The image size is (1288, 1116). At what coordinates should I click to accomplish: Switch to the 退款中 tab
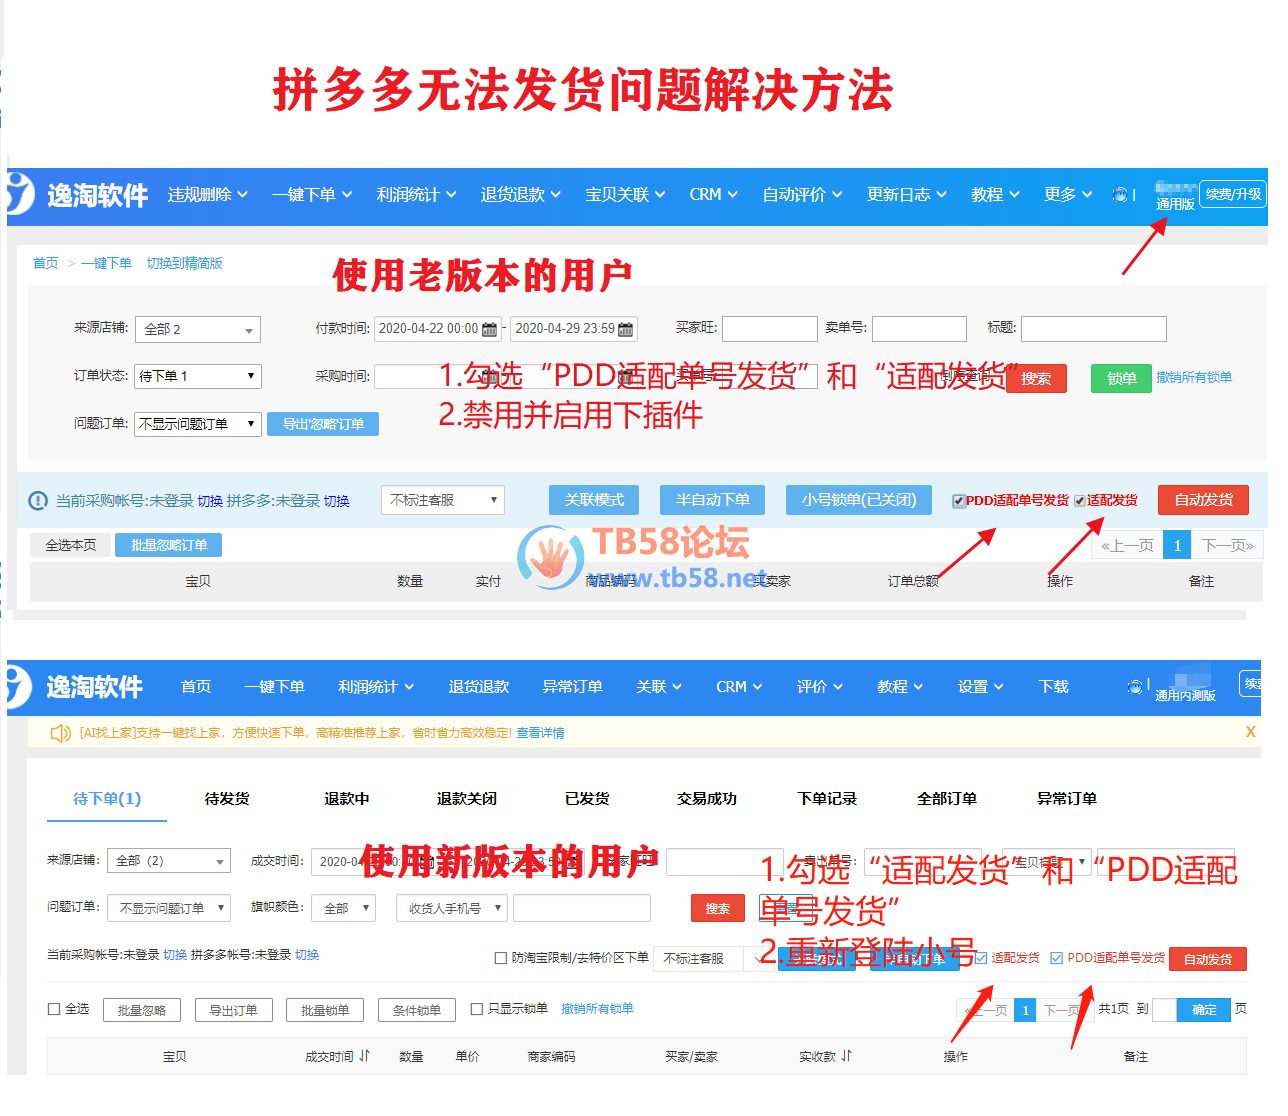(347, 799)
